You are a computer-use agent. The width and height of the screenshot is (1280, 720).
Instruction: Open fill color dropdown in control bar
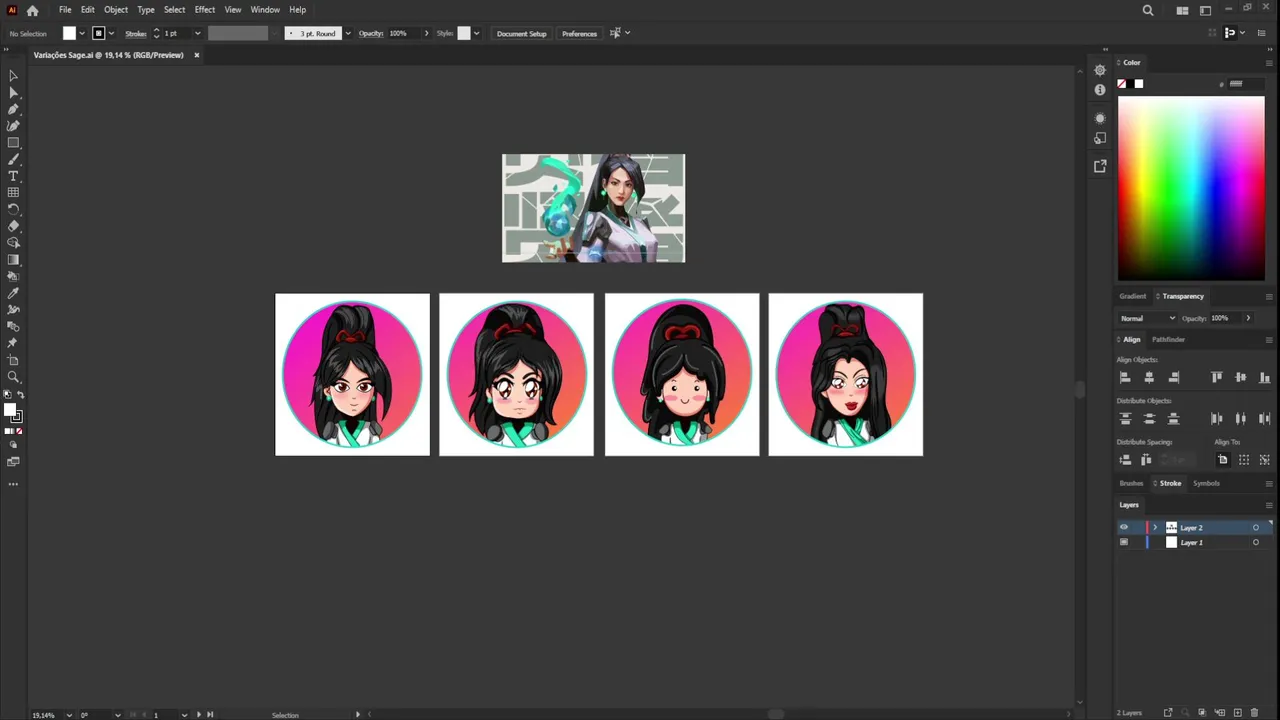83,33
